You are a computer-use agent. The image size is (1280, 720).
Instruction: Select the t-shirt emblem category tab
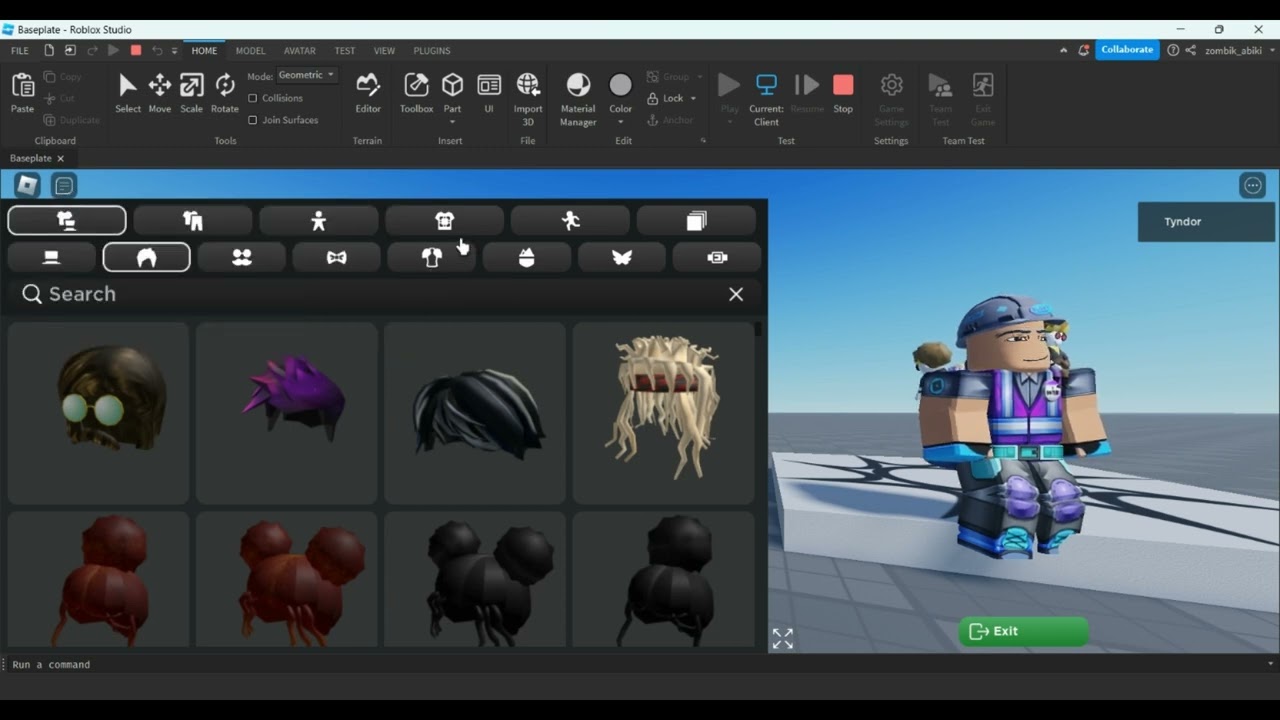(x=445, y=220)
